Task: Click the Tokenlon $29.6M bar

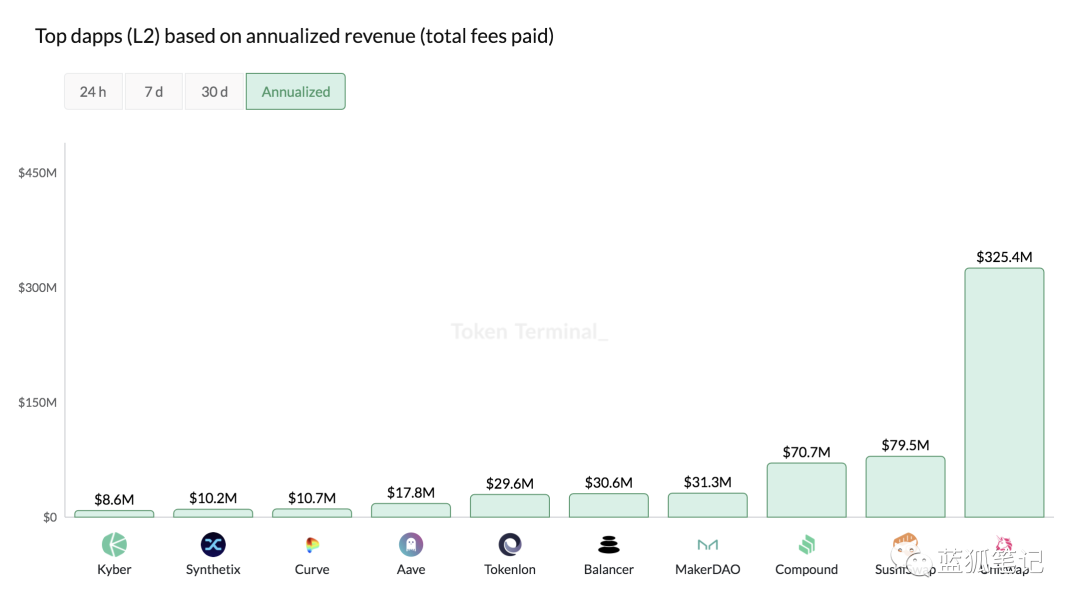Action: pos(510,506)
